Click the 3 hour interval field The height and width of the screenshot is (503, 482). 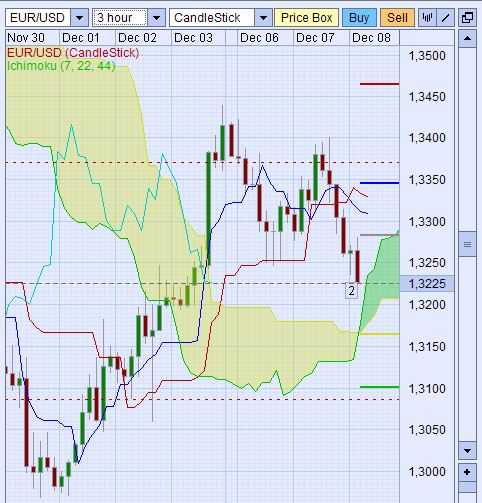click(120, 18)
